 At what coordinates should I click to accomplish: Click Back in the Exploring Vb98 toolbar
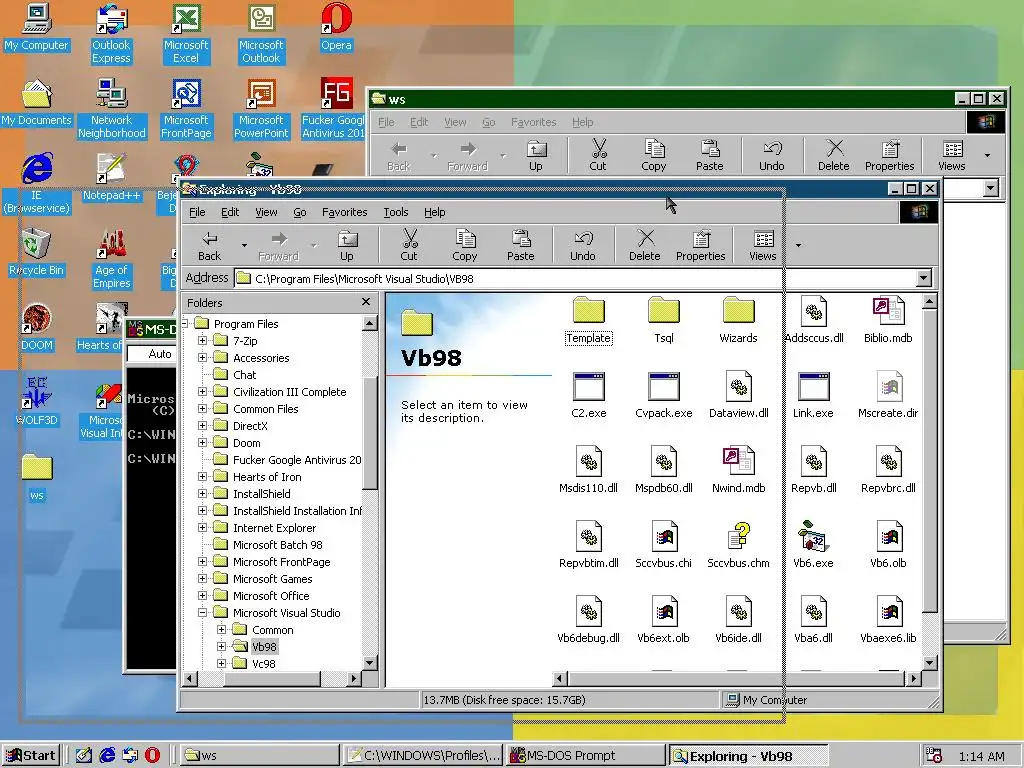point(210,246)
